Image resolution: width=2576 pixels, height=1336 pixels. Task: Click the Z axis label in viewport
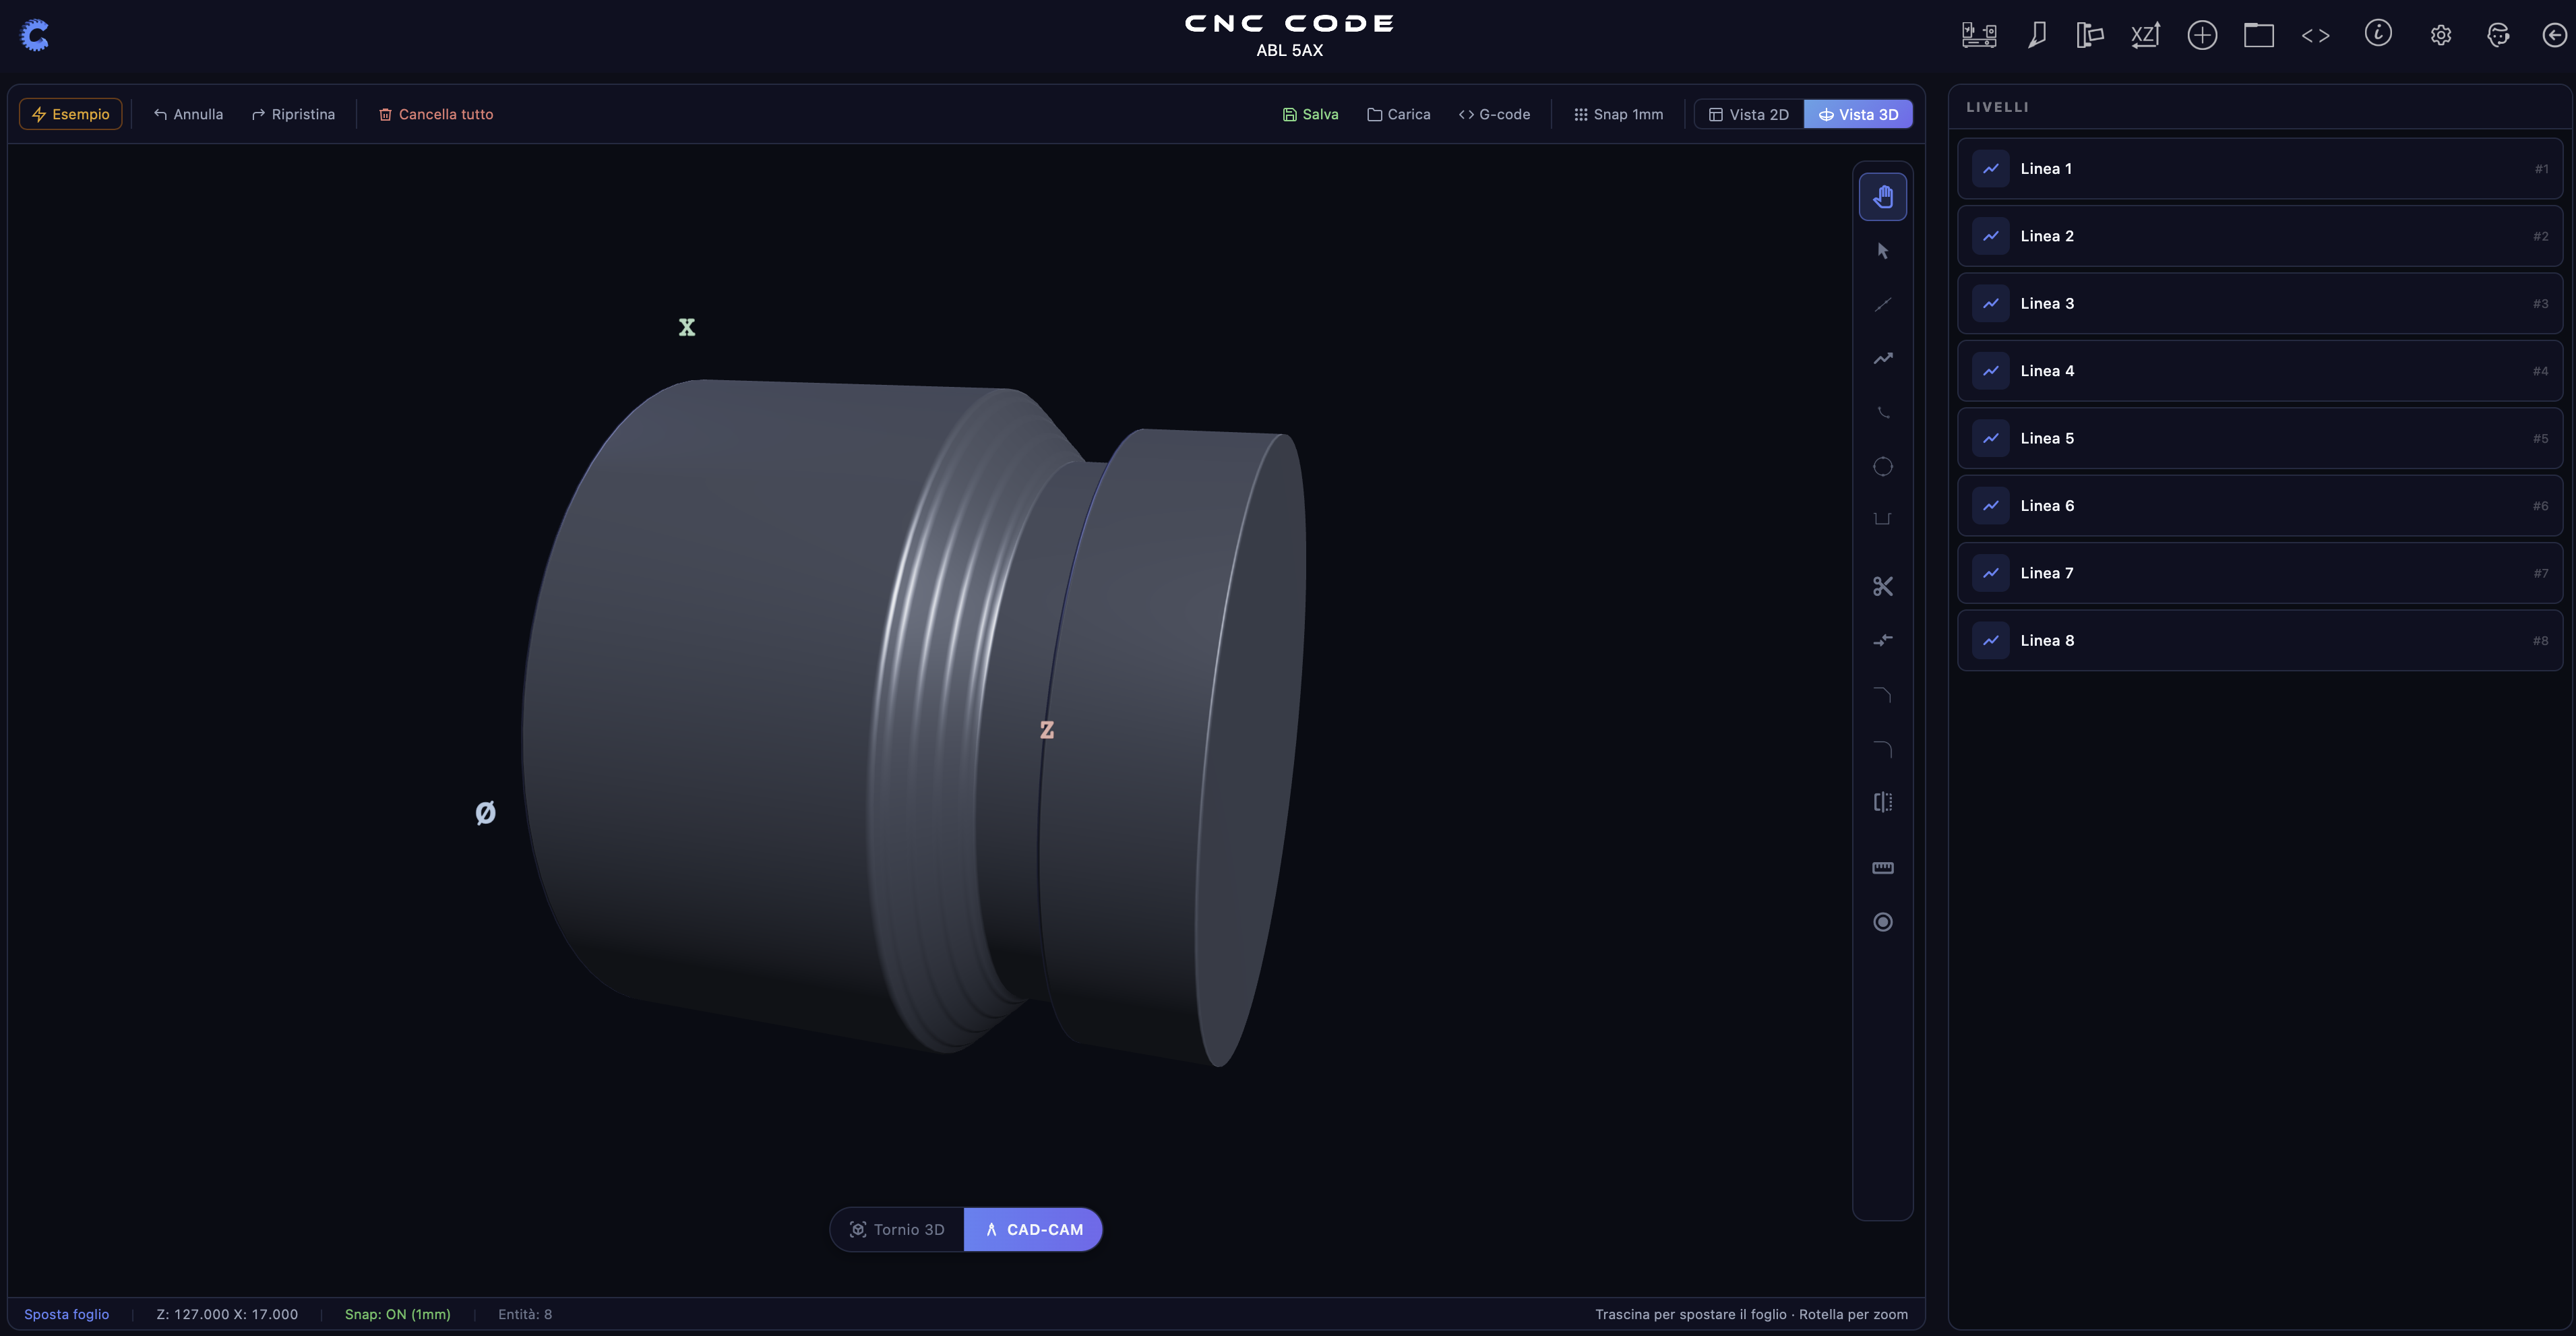coord(1046,730)
